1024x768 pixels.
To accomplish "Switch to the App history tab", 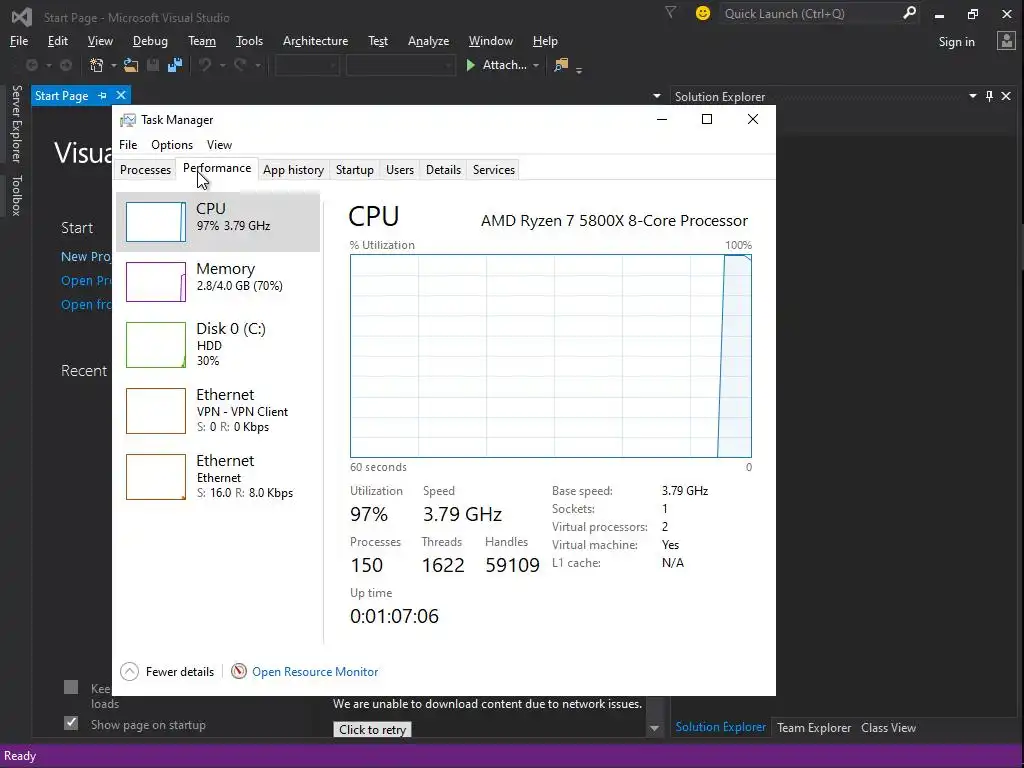I will pos(293,170).
